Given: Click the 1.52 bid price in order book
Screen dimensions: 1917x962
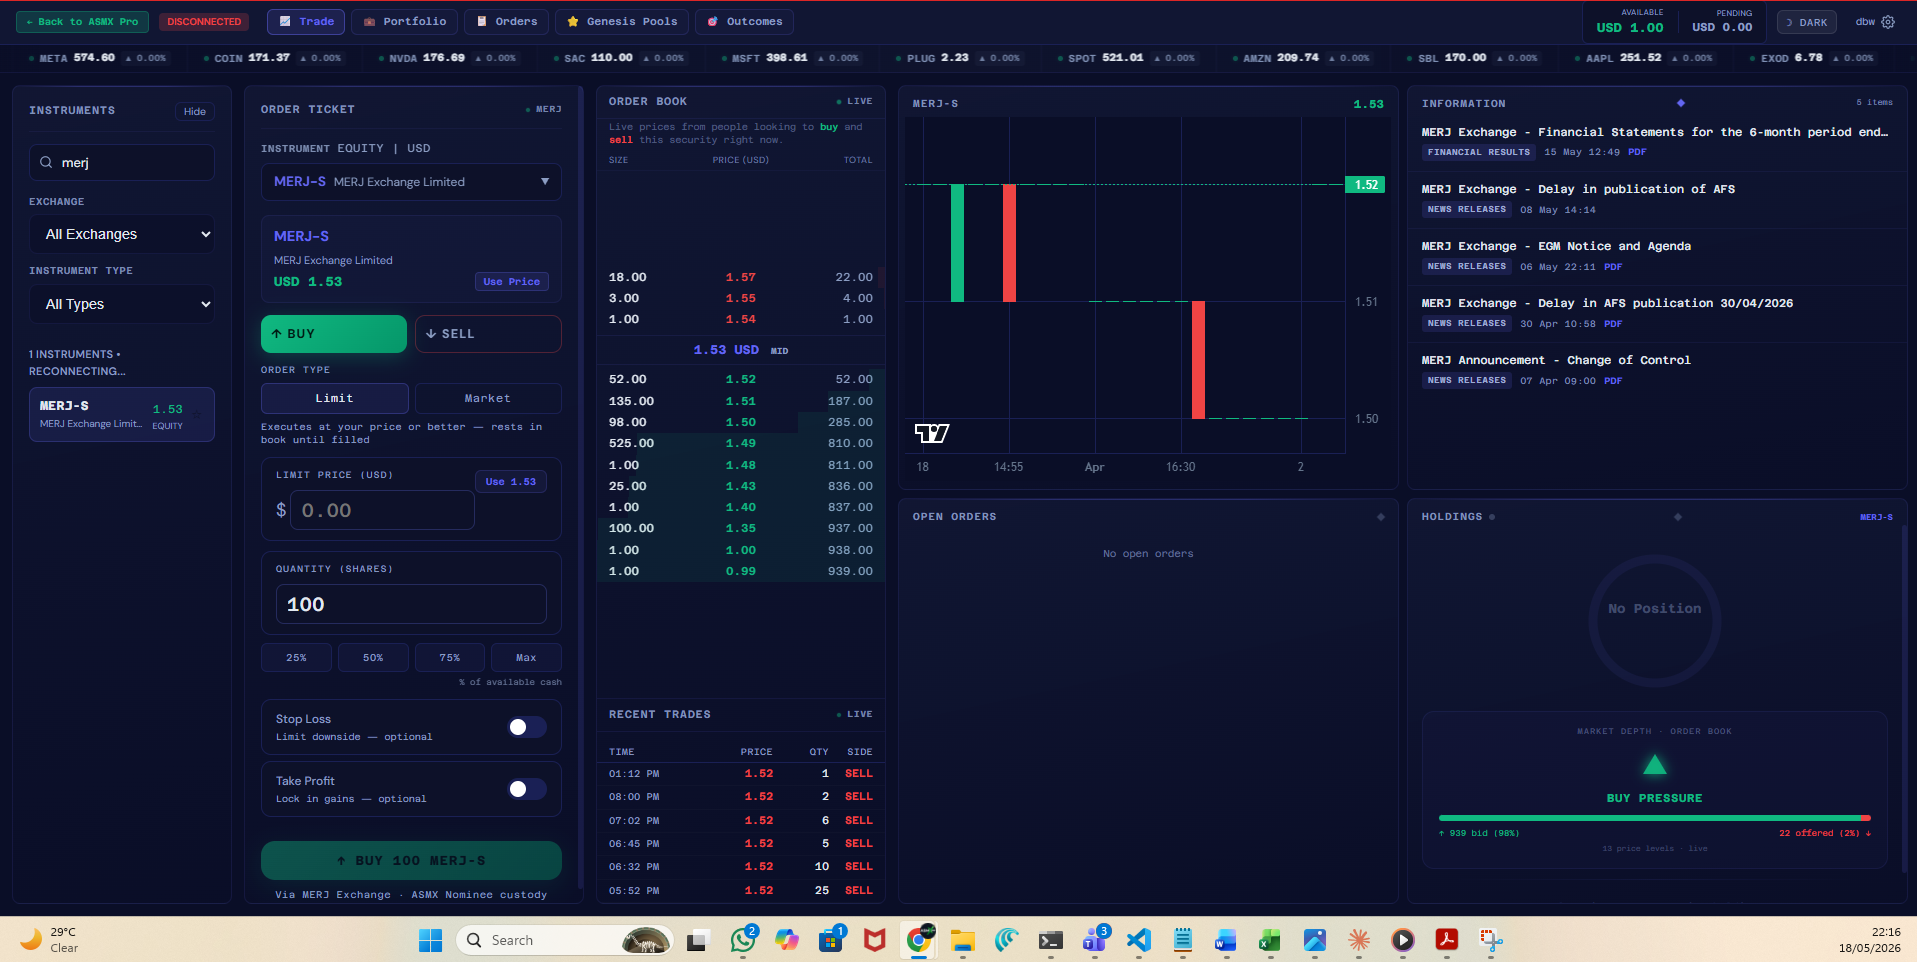Looking at the screenshot, I should tap(741, 379).
